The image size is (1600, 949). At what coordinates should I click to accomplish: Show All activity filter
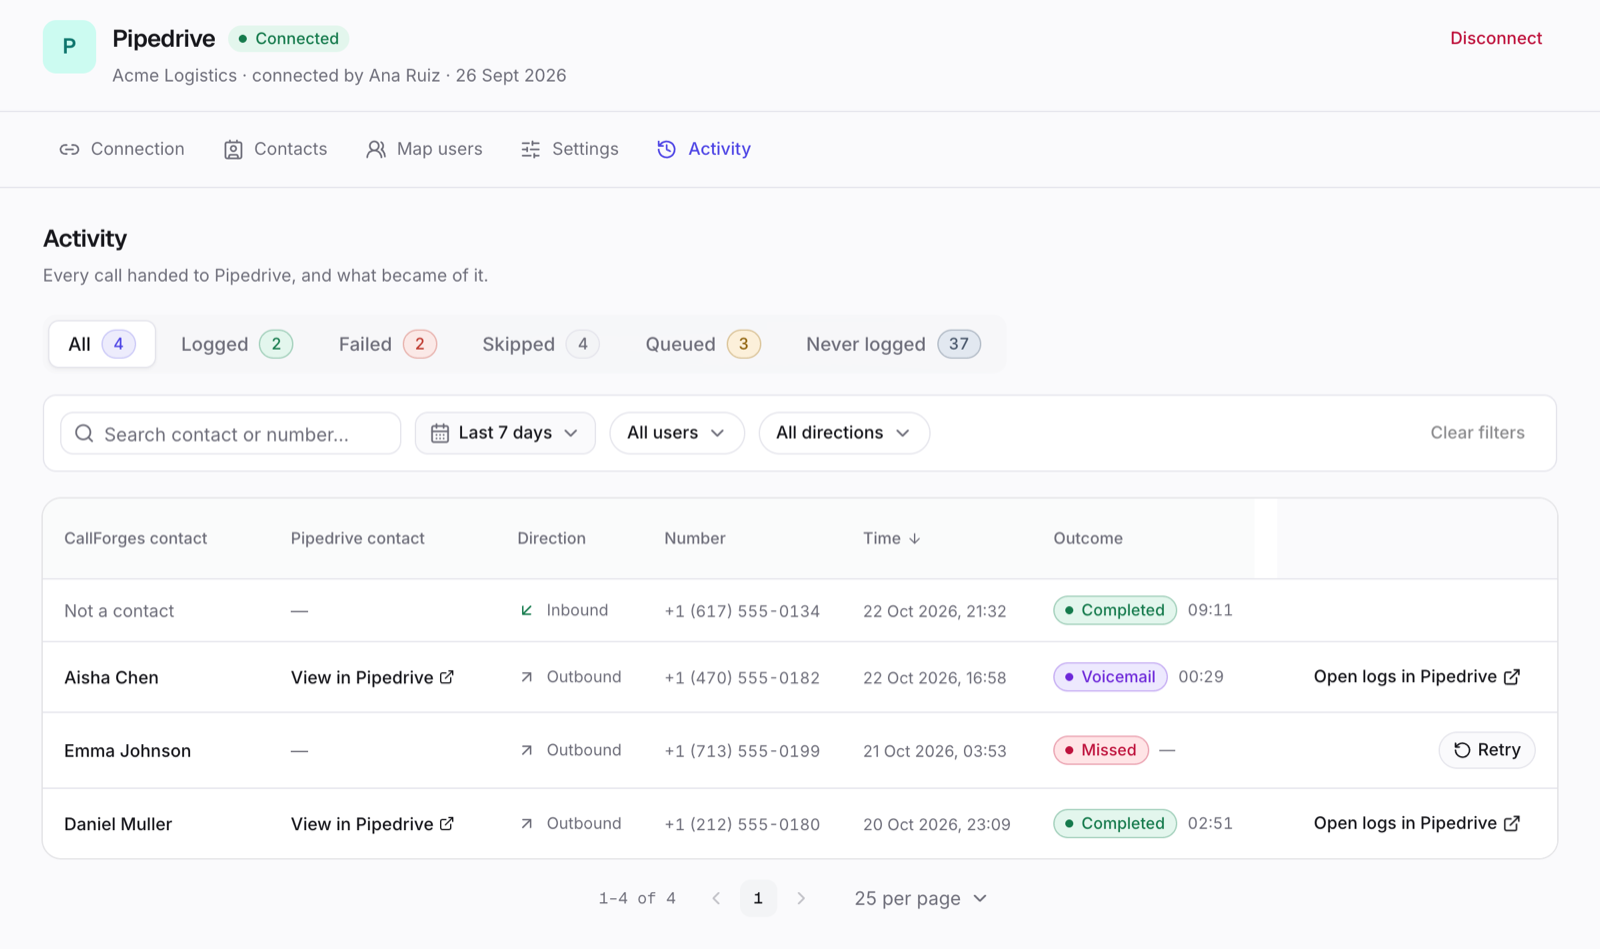tap(102, 344)
